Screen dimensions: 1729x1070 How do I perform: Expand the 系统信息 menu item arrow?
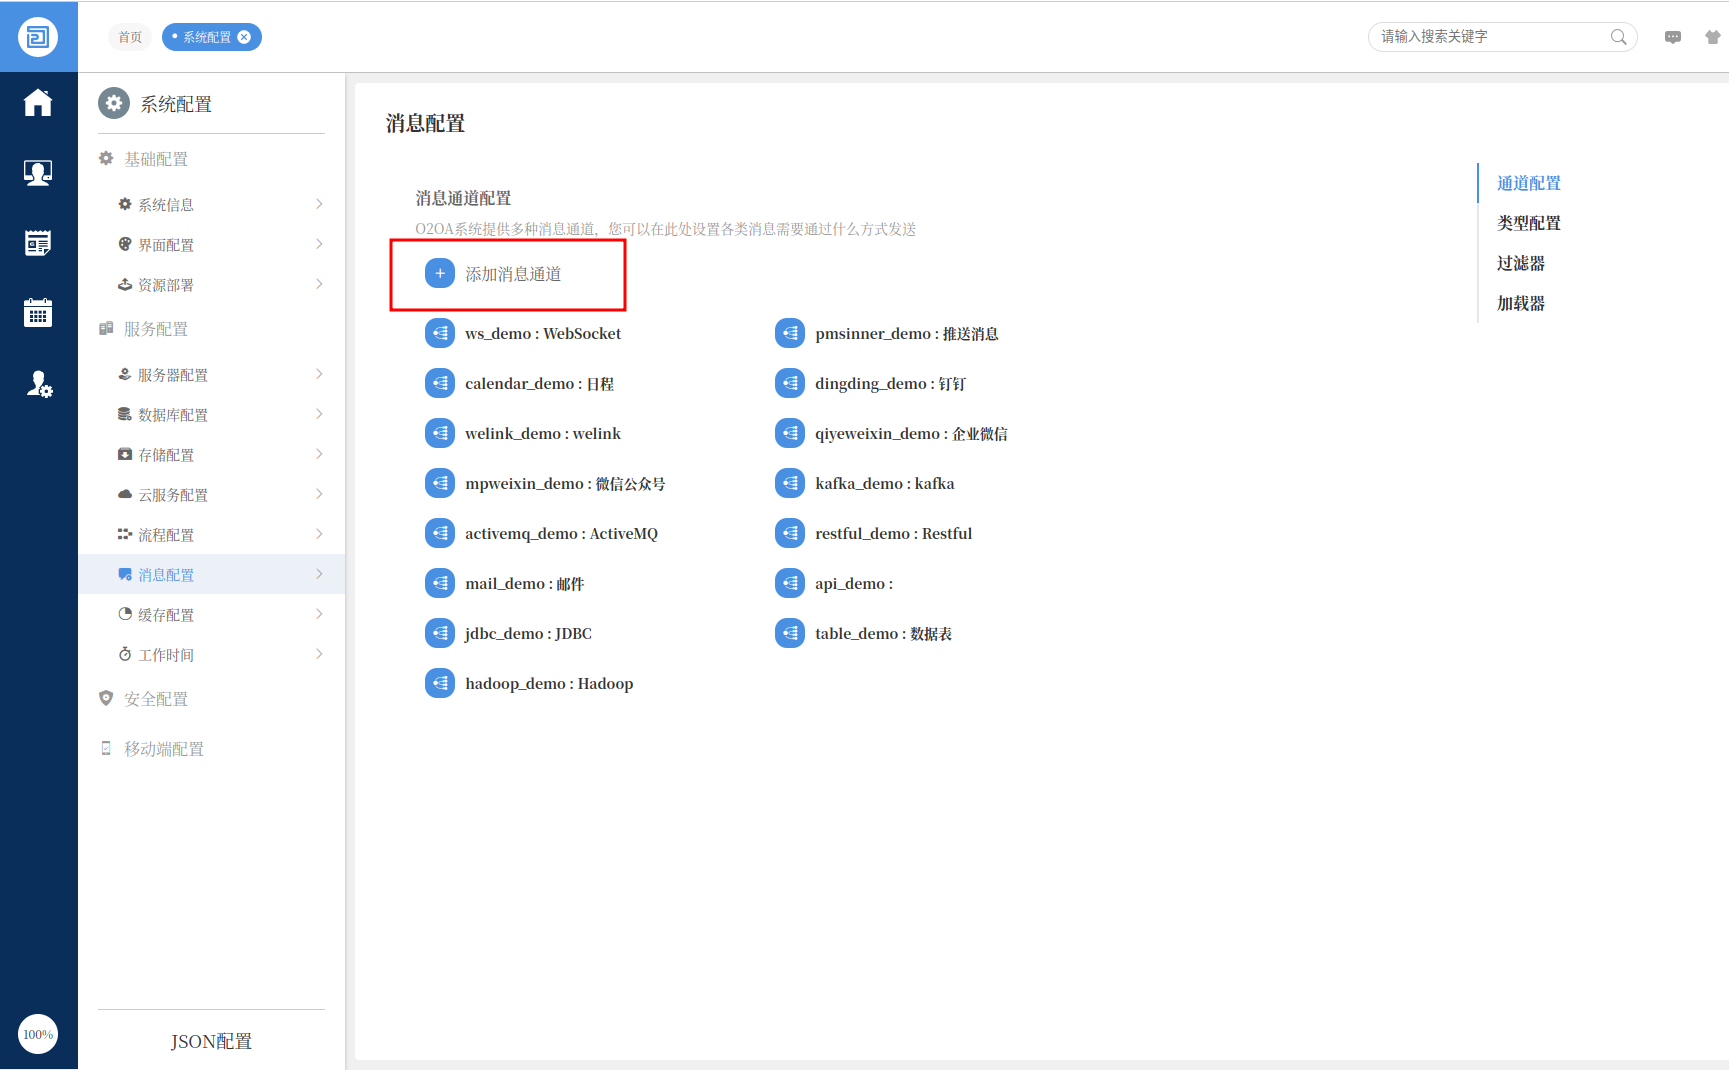click(319, 204)
